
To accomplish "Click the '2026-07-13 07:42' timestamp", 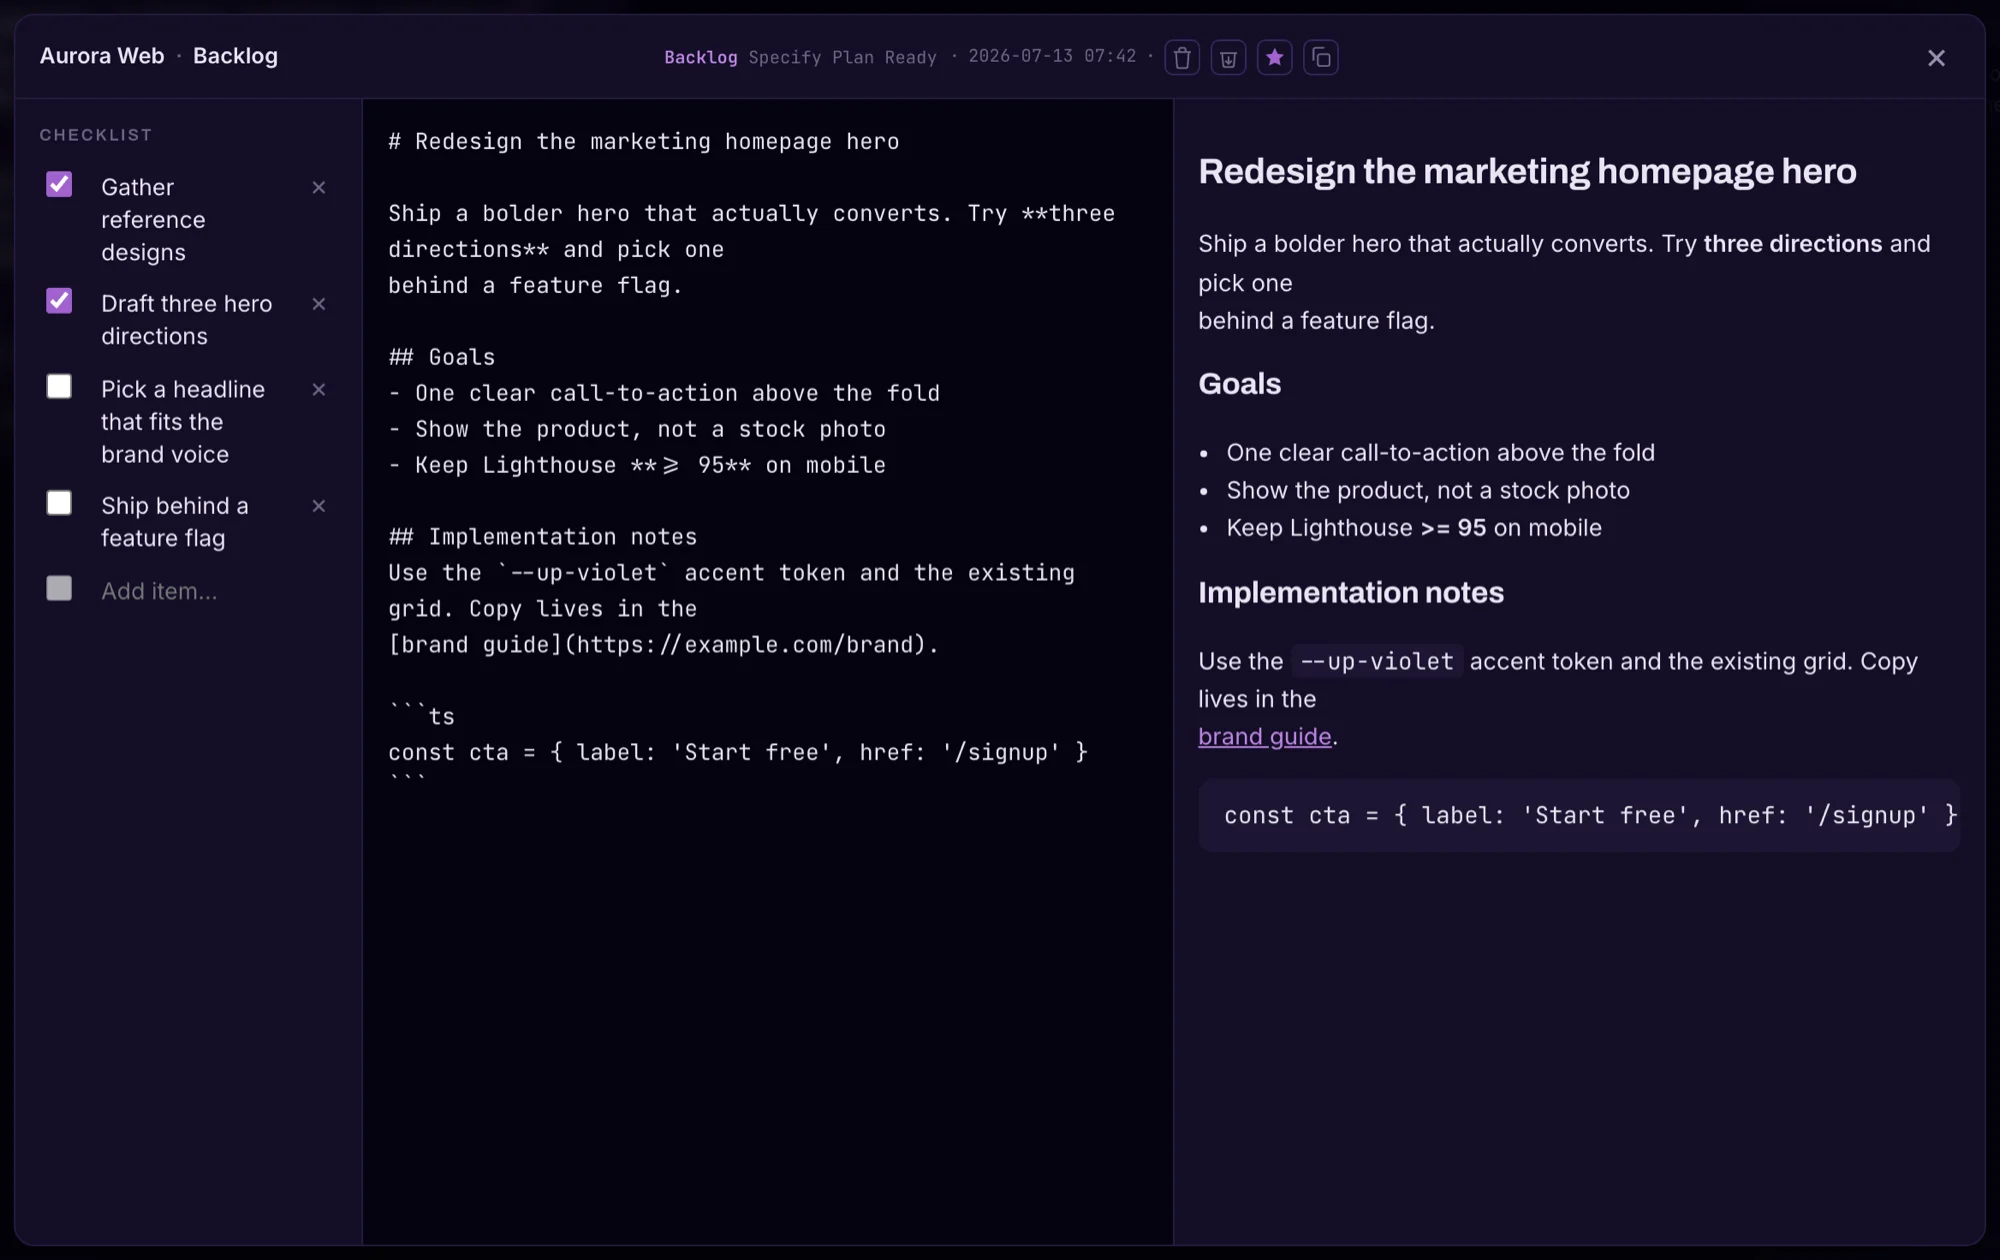I will pyautogui.click(x=1052, y=56).
